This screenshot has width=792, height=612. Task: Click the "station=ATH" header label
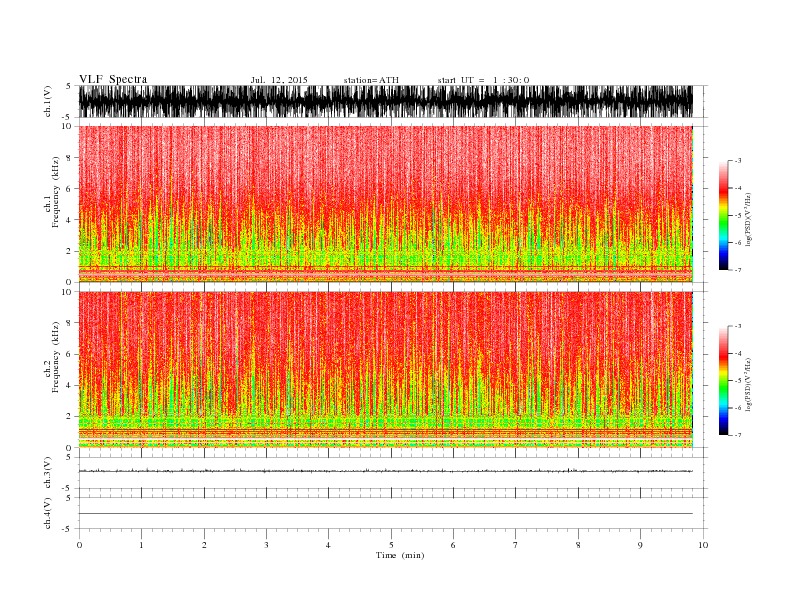(371, 80)
